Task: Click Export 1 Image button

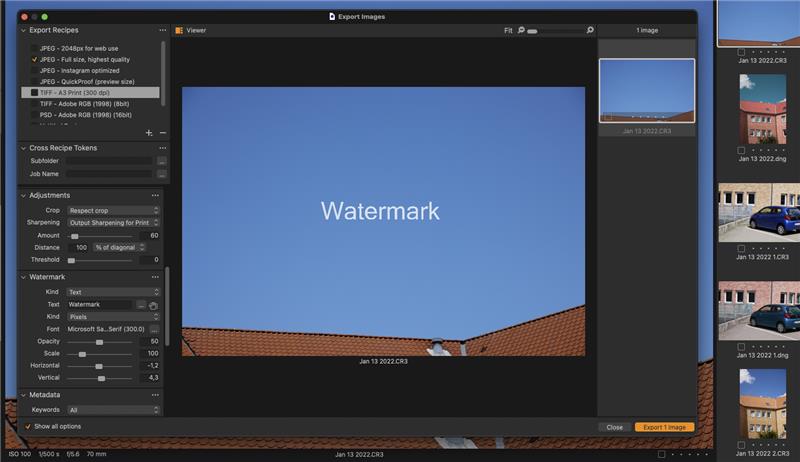Action: (x=664, y=427)
